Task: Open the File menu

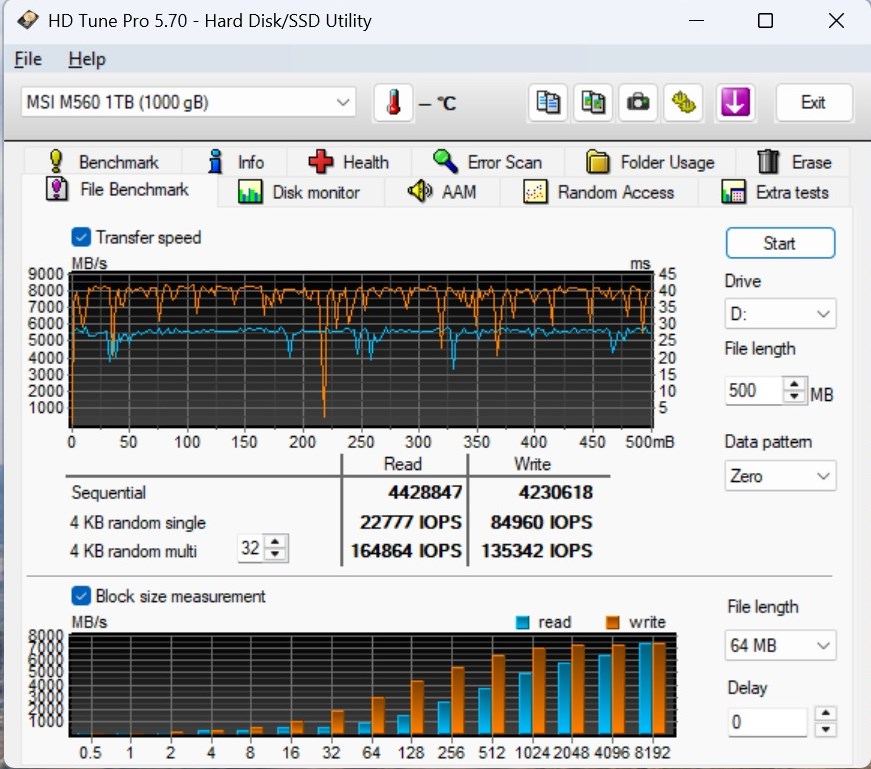Action: click(x=28, y=59)
